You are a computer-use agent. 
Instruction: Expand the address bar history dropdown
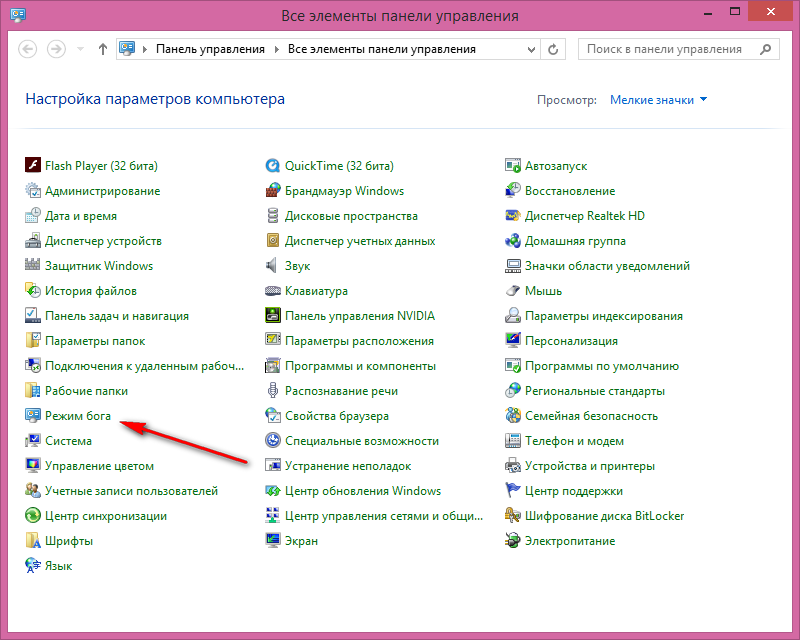click(x=531, y=50)
